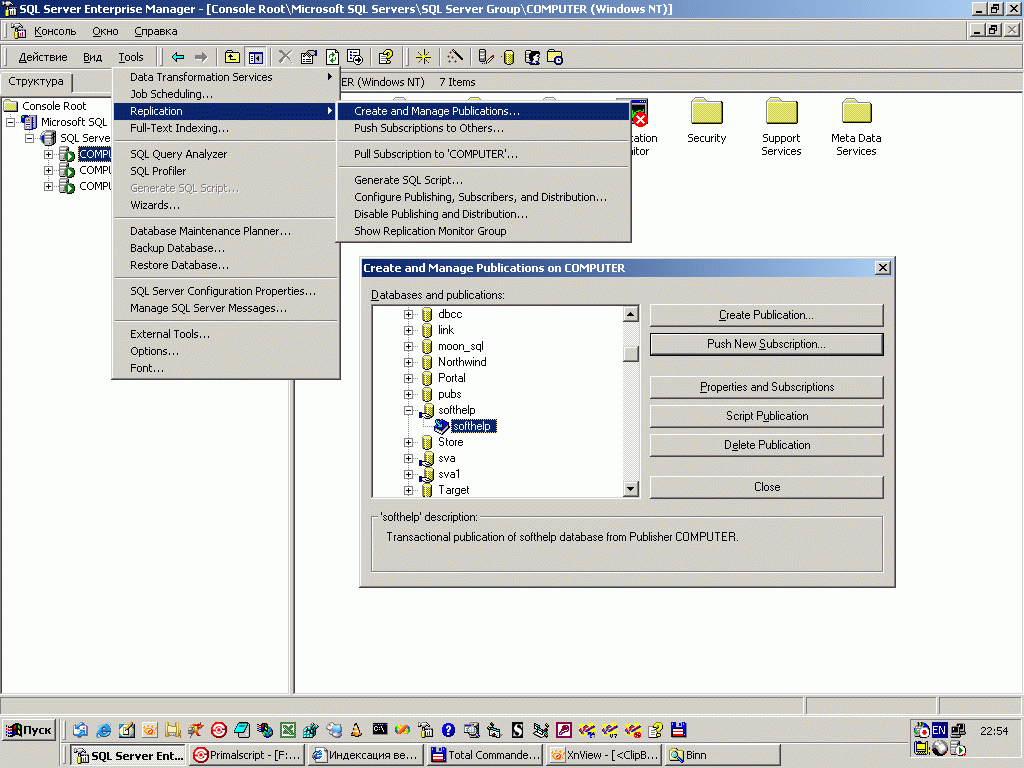
Task: Click the EN language indicator in tray
Action: pyautogui.click(x=939, y=730)
